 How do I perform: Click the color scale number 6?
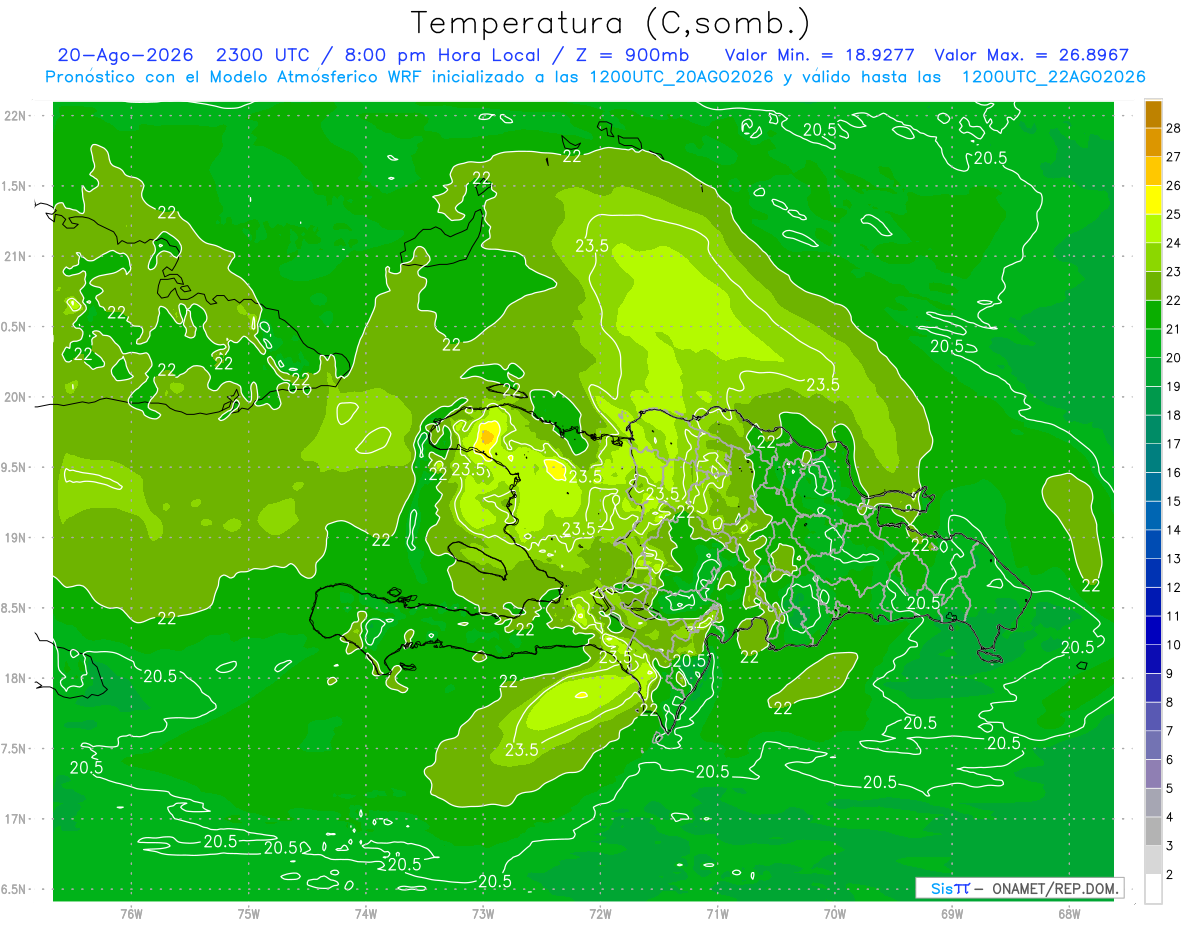1172,760
